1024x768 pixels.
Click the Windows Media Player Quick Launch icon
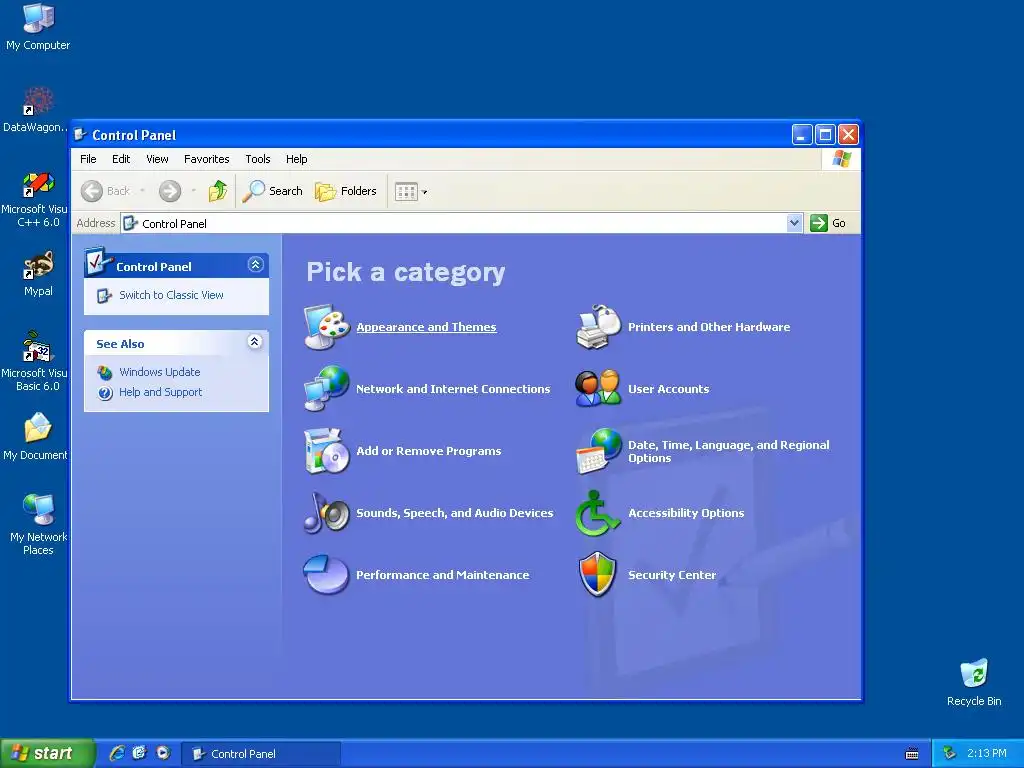click(163, 753)
